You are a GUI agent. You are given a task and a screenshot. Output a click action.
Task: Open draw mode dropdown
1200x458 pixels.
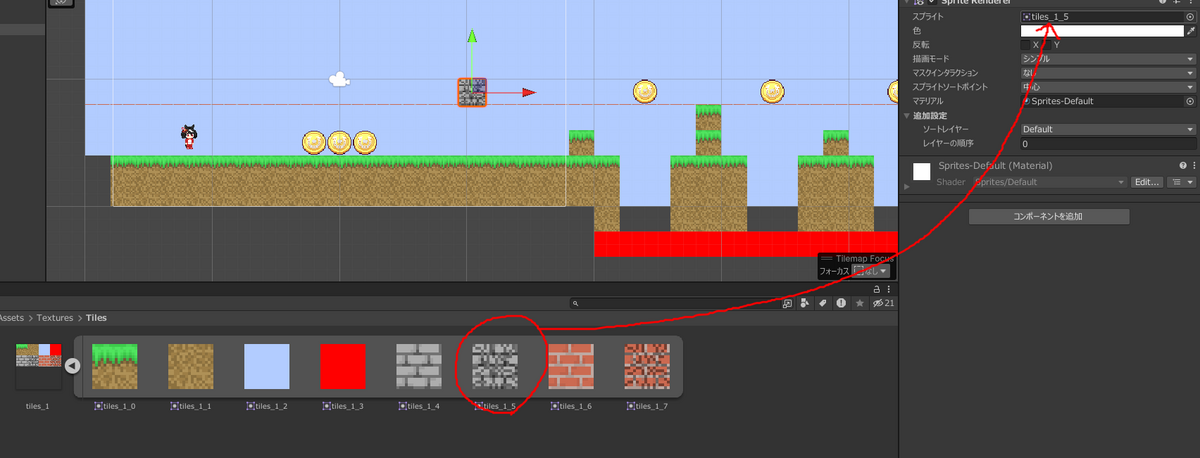pos(1109,59)
